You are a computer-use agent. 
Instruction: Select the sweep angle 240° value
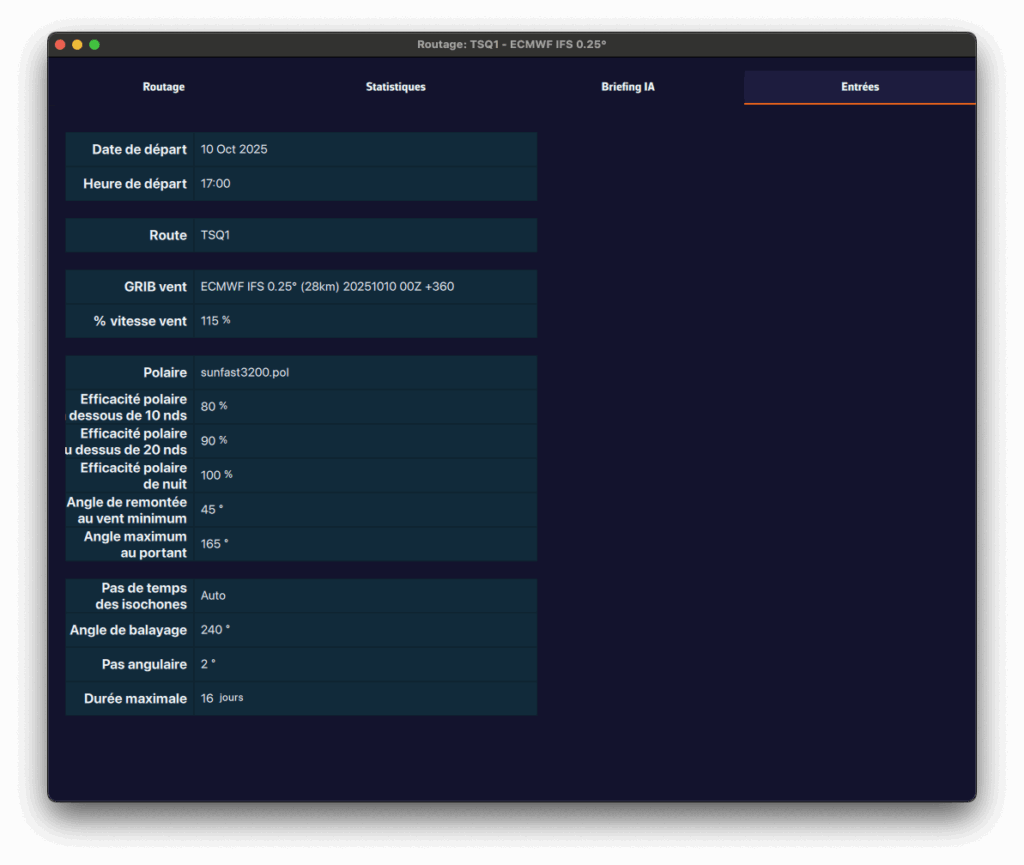pos(215,630)
